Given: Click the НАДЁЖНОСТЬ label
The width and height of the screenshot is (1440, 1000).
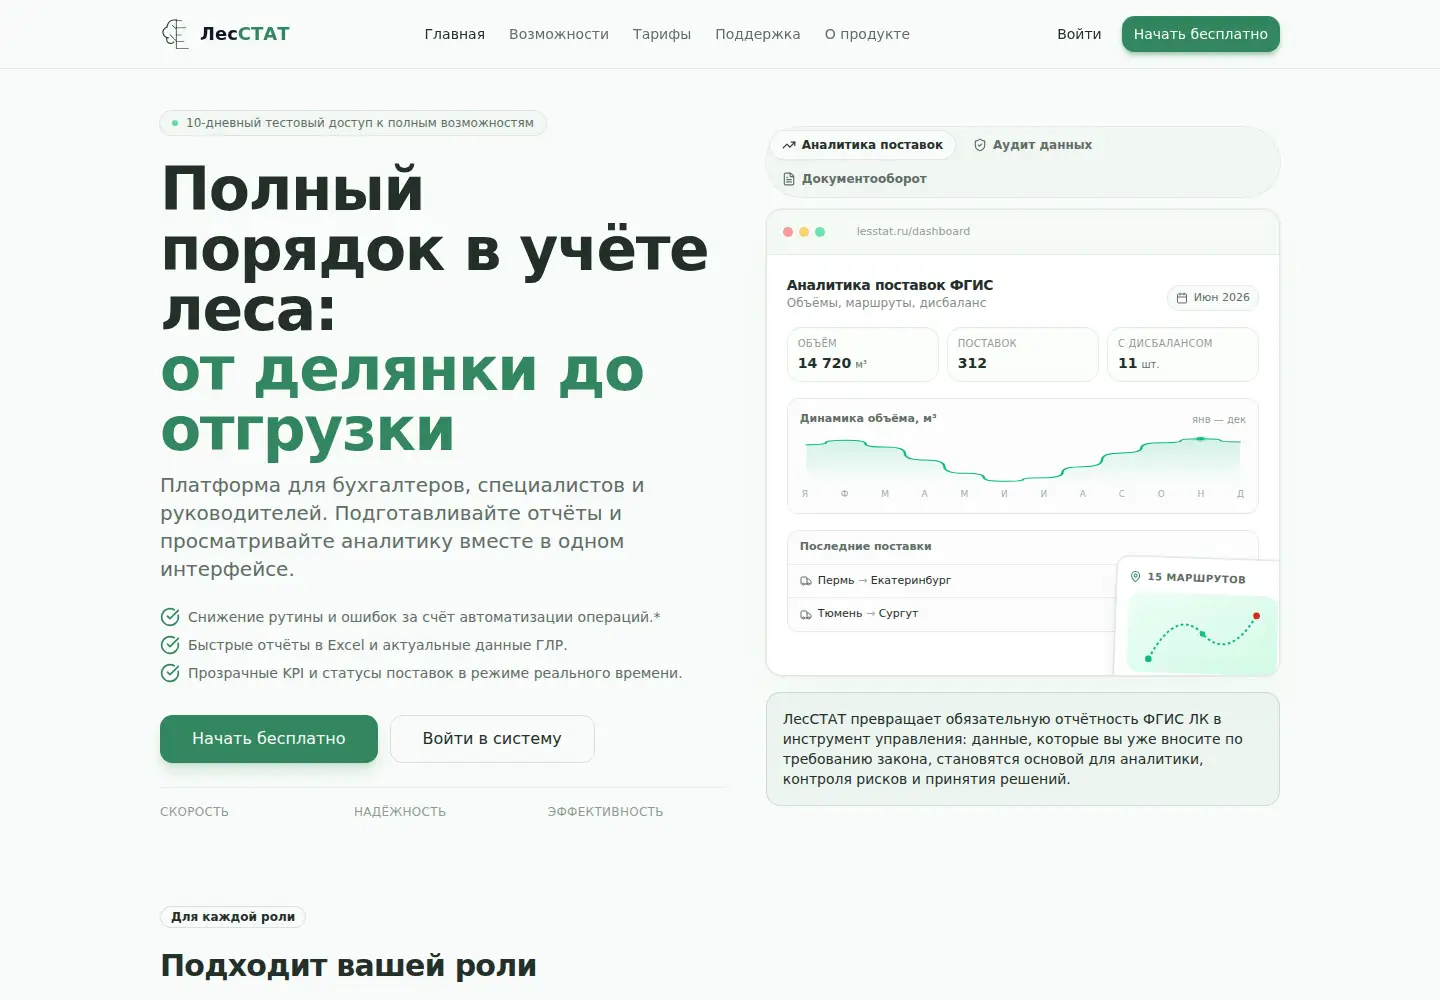Looking at the screenshot, I should click(x=400, y=812).
